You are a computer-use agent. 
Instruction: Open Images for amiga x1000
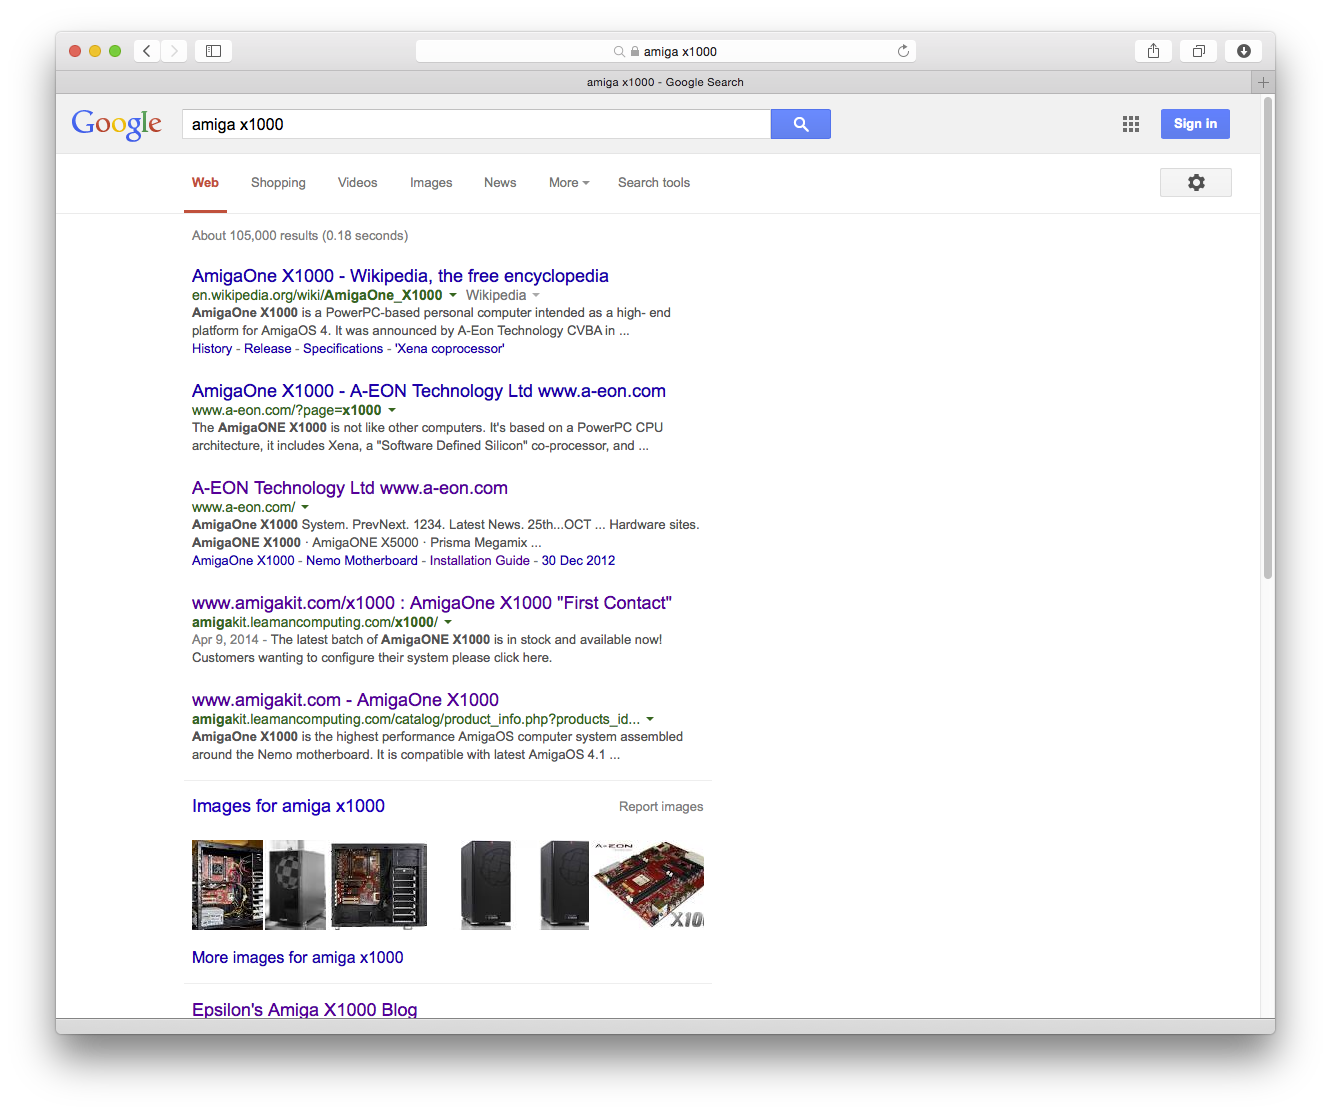tap(288, 806)
